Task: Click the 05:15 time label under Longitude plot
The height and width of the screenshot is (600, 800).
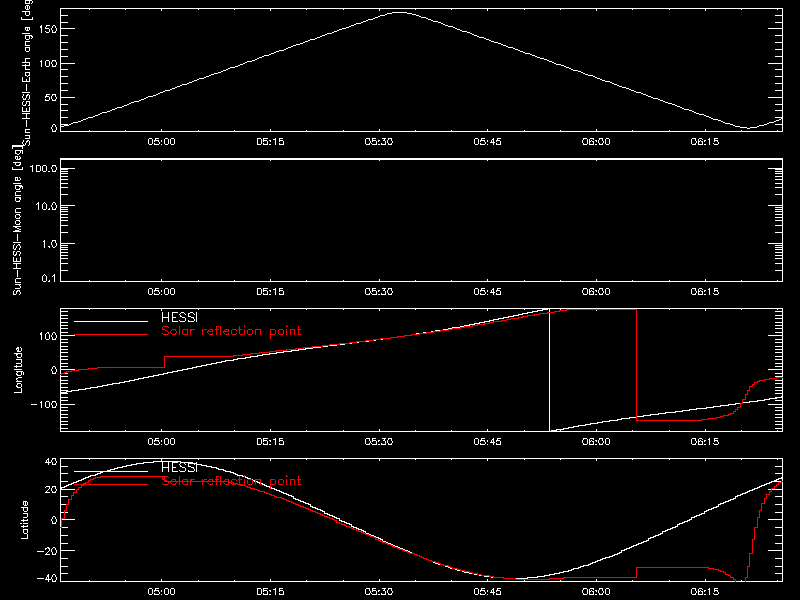Action: coord(270,442)
